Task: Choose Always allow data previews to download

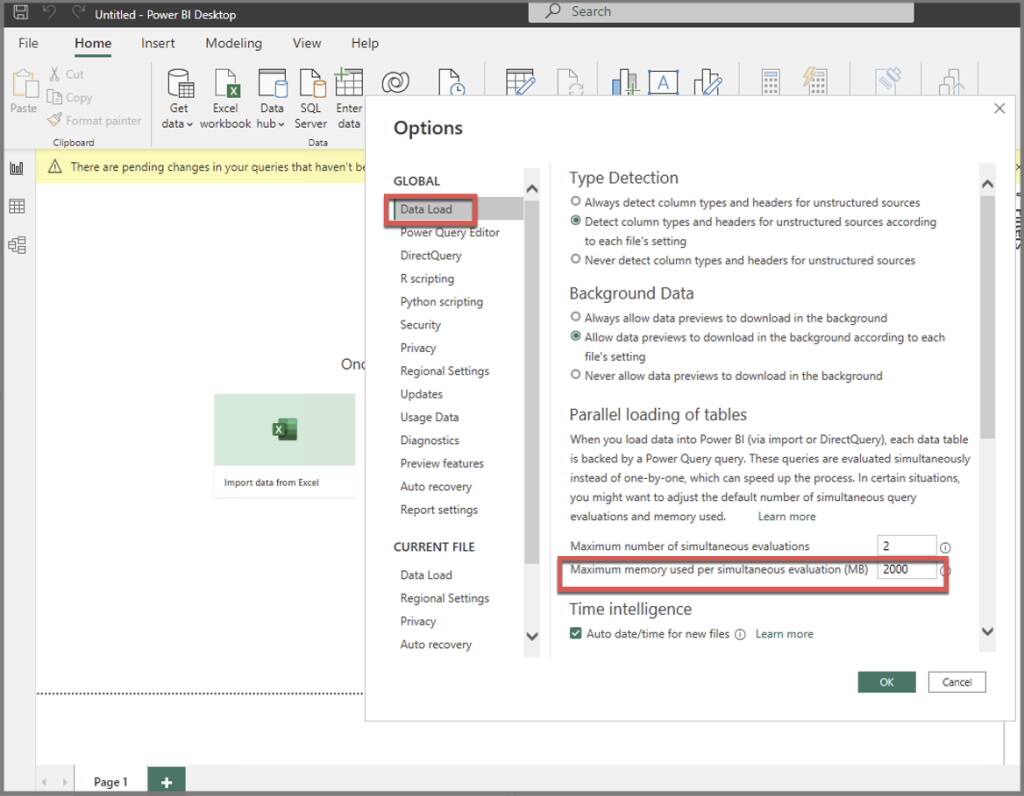Action: [x=576, y=318]
